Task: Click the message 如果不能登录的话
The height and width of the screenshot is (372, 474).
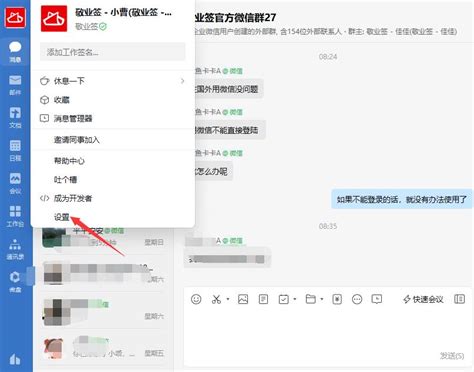Action: (402, 199)
